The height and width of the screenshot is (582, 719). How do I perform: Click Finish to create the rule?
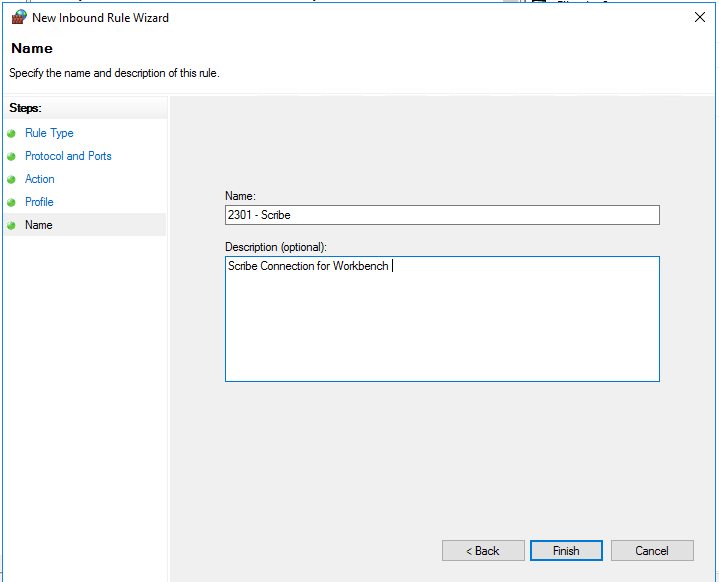click(566, 551)
